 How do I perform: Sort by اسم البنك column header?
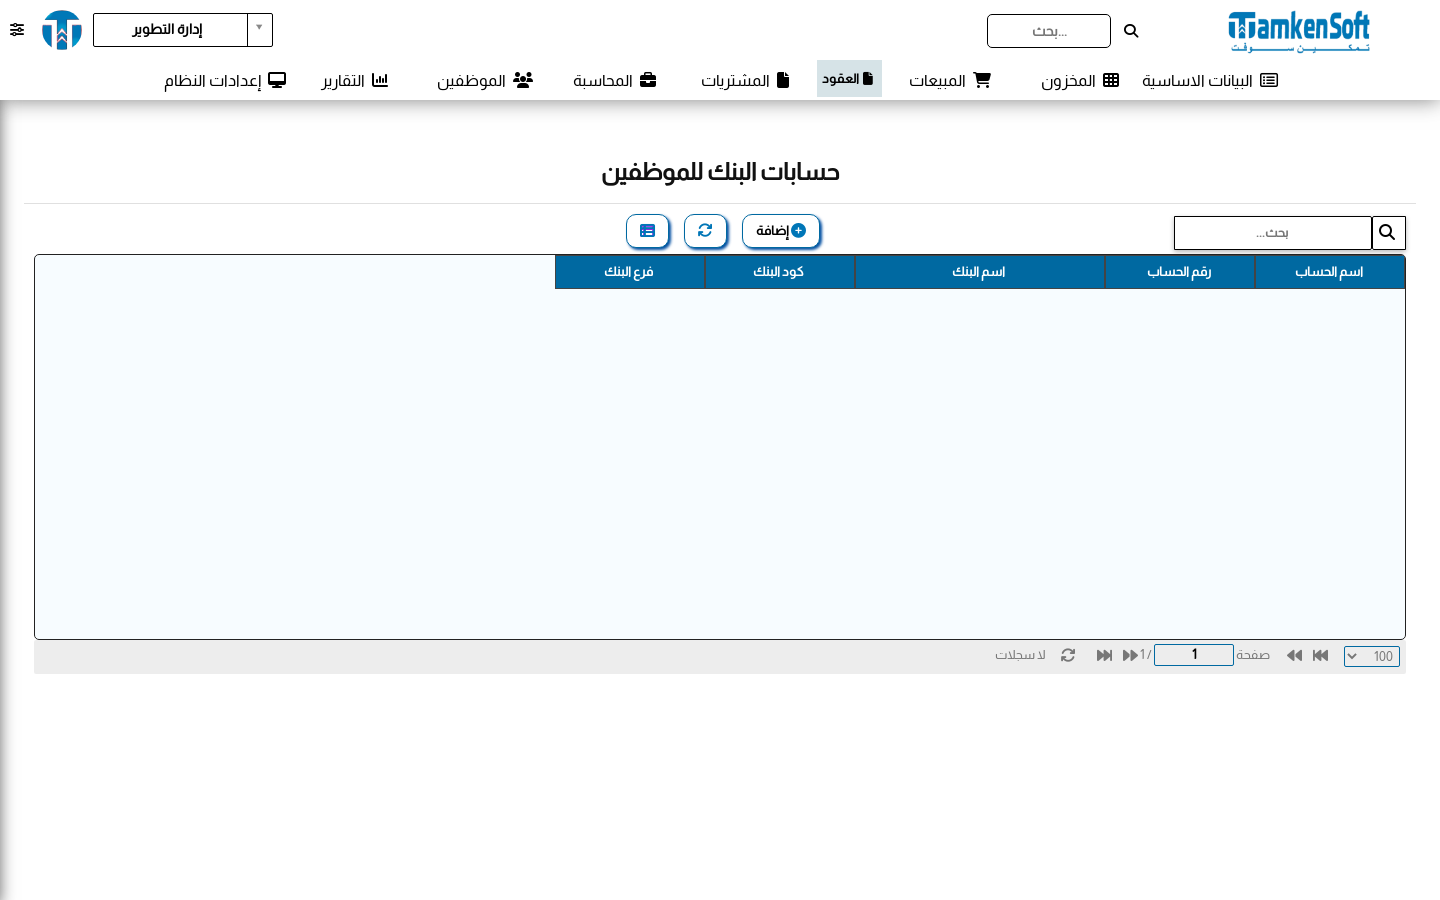click(x=980, y=272)
